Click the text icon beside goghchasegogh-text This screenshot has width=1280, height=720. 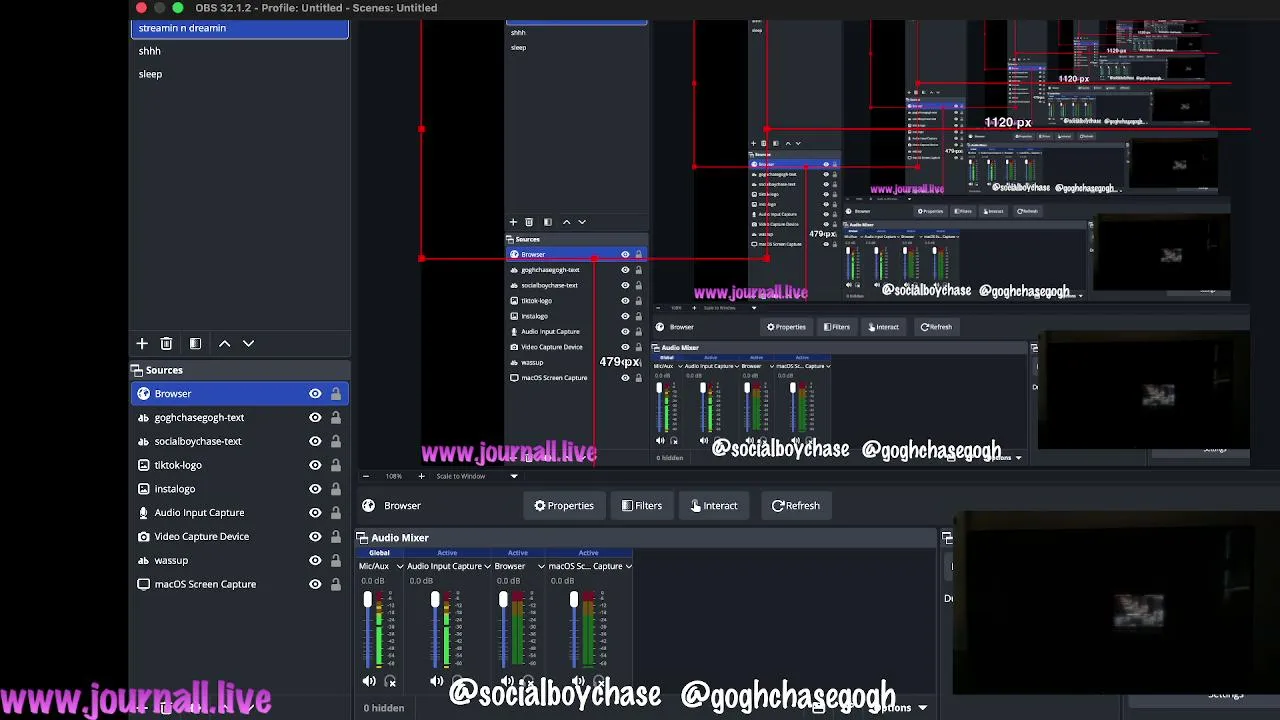point(143,418)
